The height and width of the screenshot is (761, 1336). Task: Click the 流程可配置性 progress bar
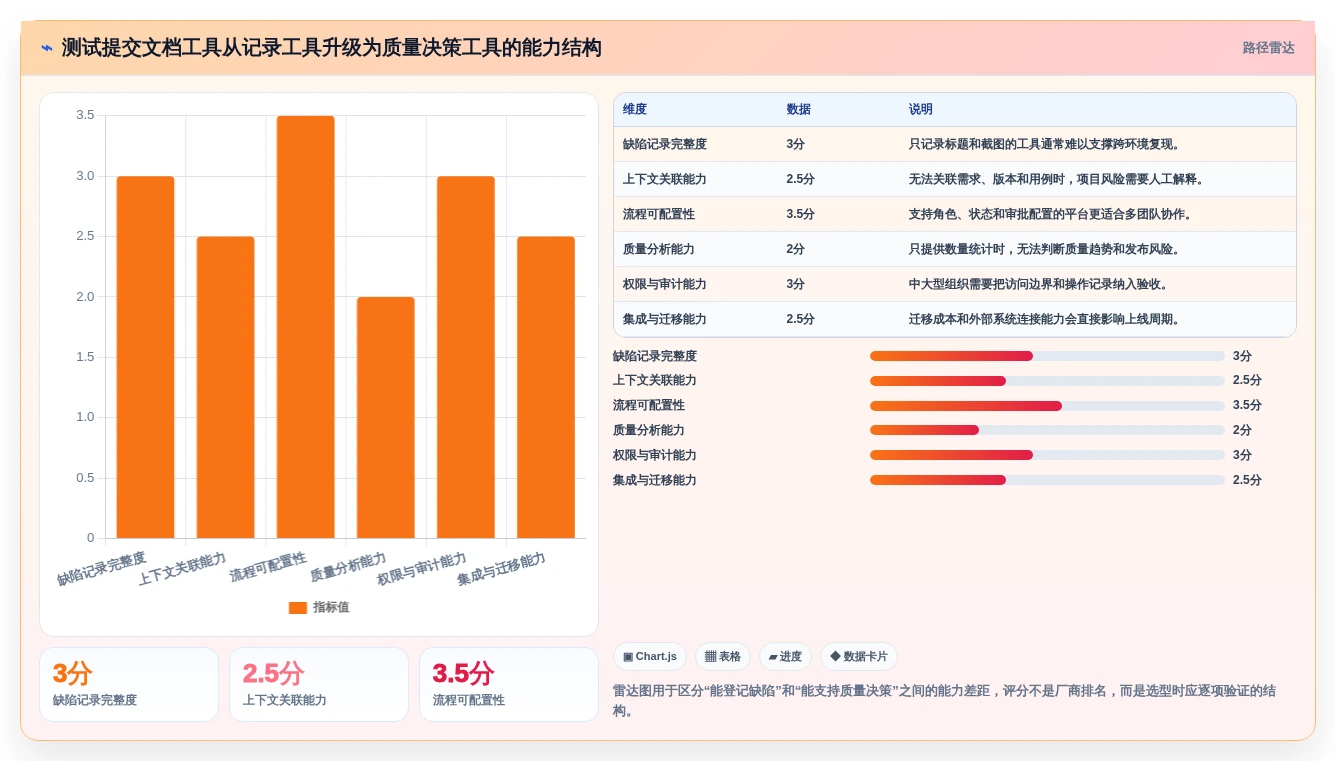[x=1047, y=406]
